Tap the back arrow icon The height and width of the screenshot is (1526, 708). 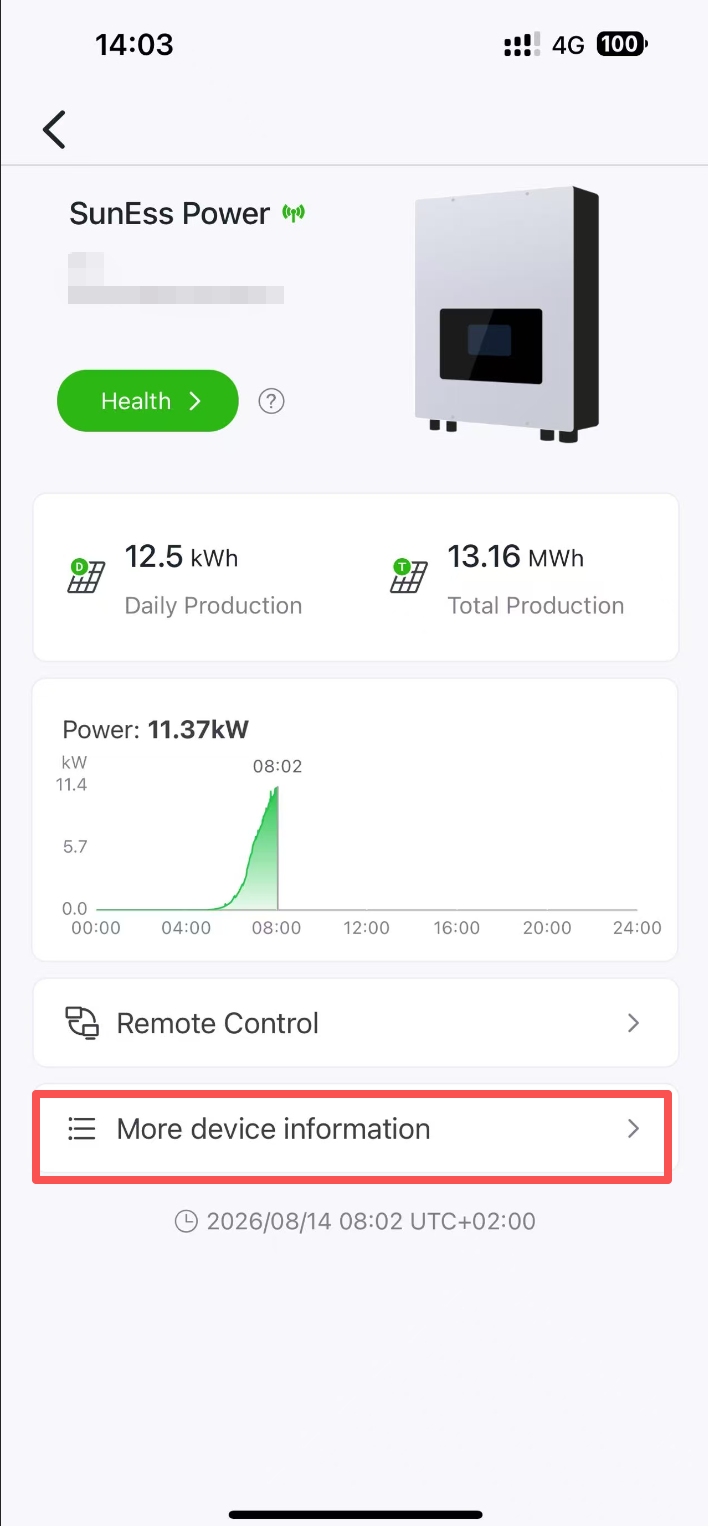point(54,130)
